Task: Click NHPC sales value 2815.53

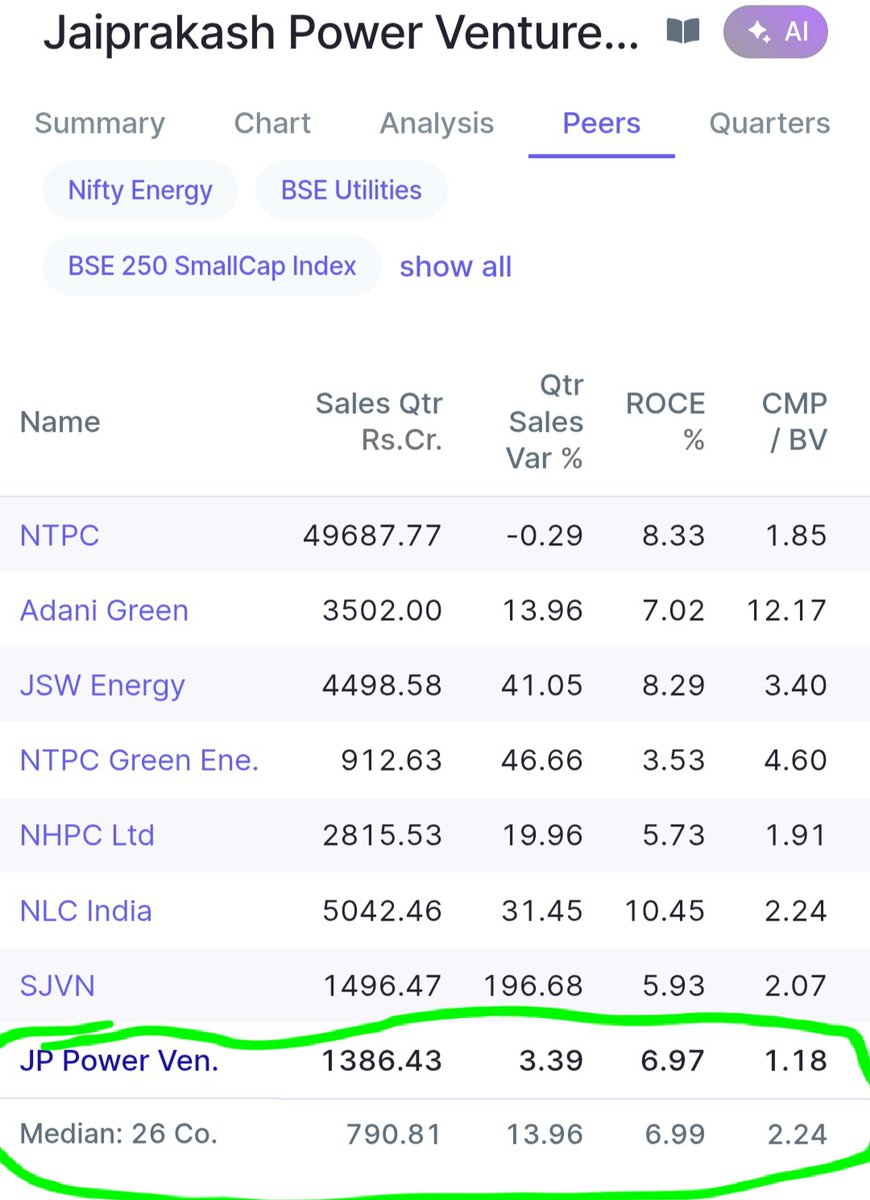Action: [x=382, y=835]
